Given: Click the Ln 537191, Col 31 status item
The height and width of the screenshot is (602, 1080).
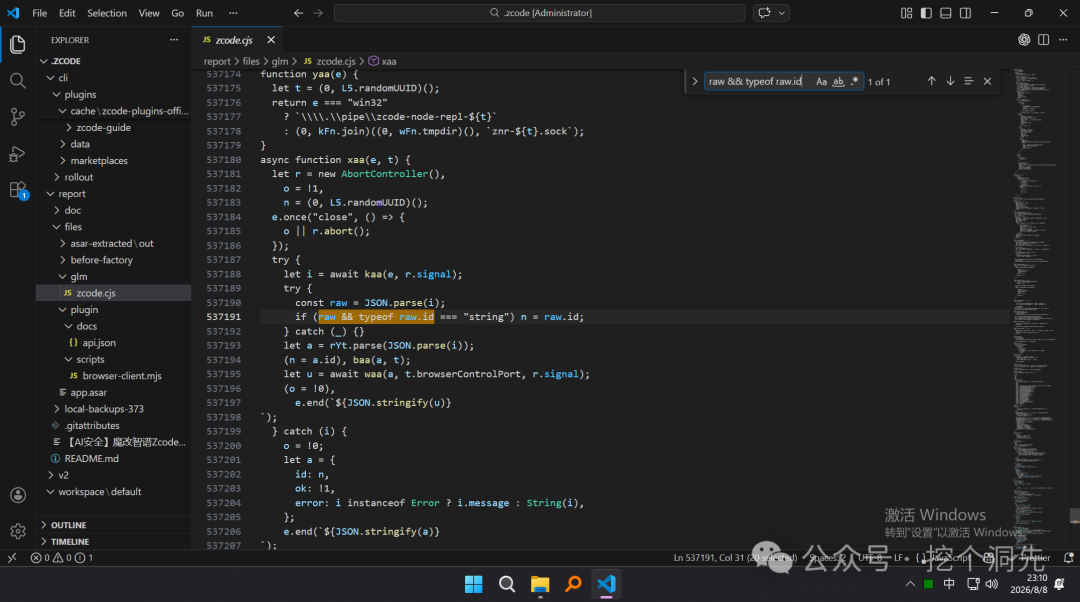Looking at the screenshot, I should tap(735, 558).
